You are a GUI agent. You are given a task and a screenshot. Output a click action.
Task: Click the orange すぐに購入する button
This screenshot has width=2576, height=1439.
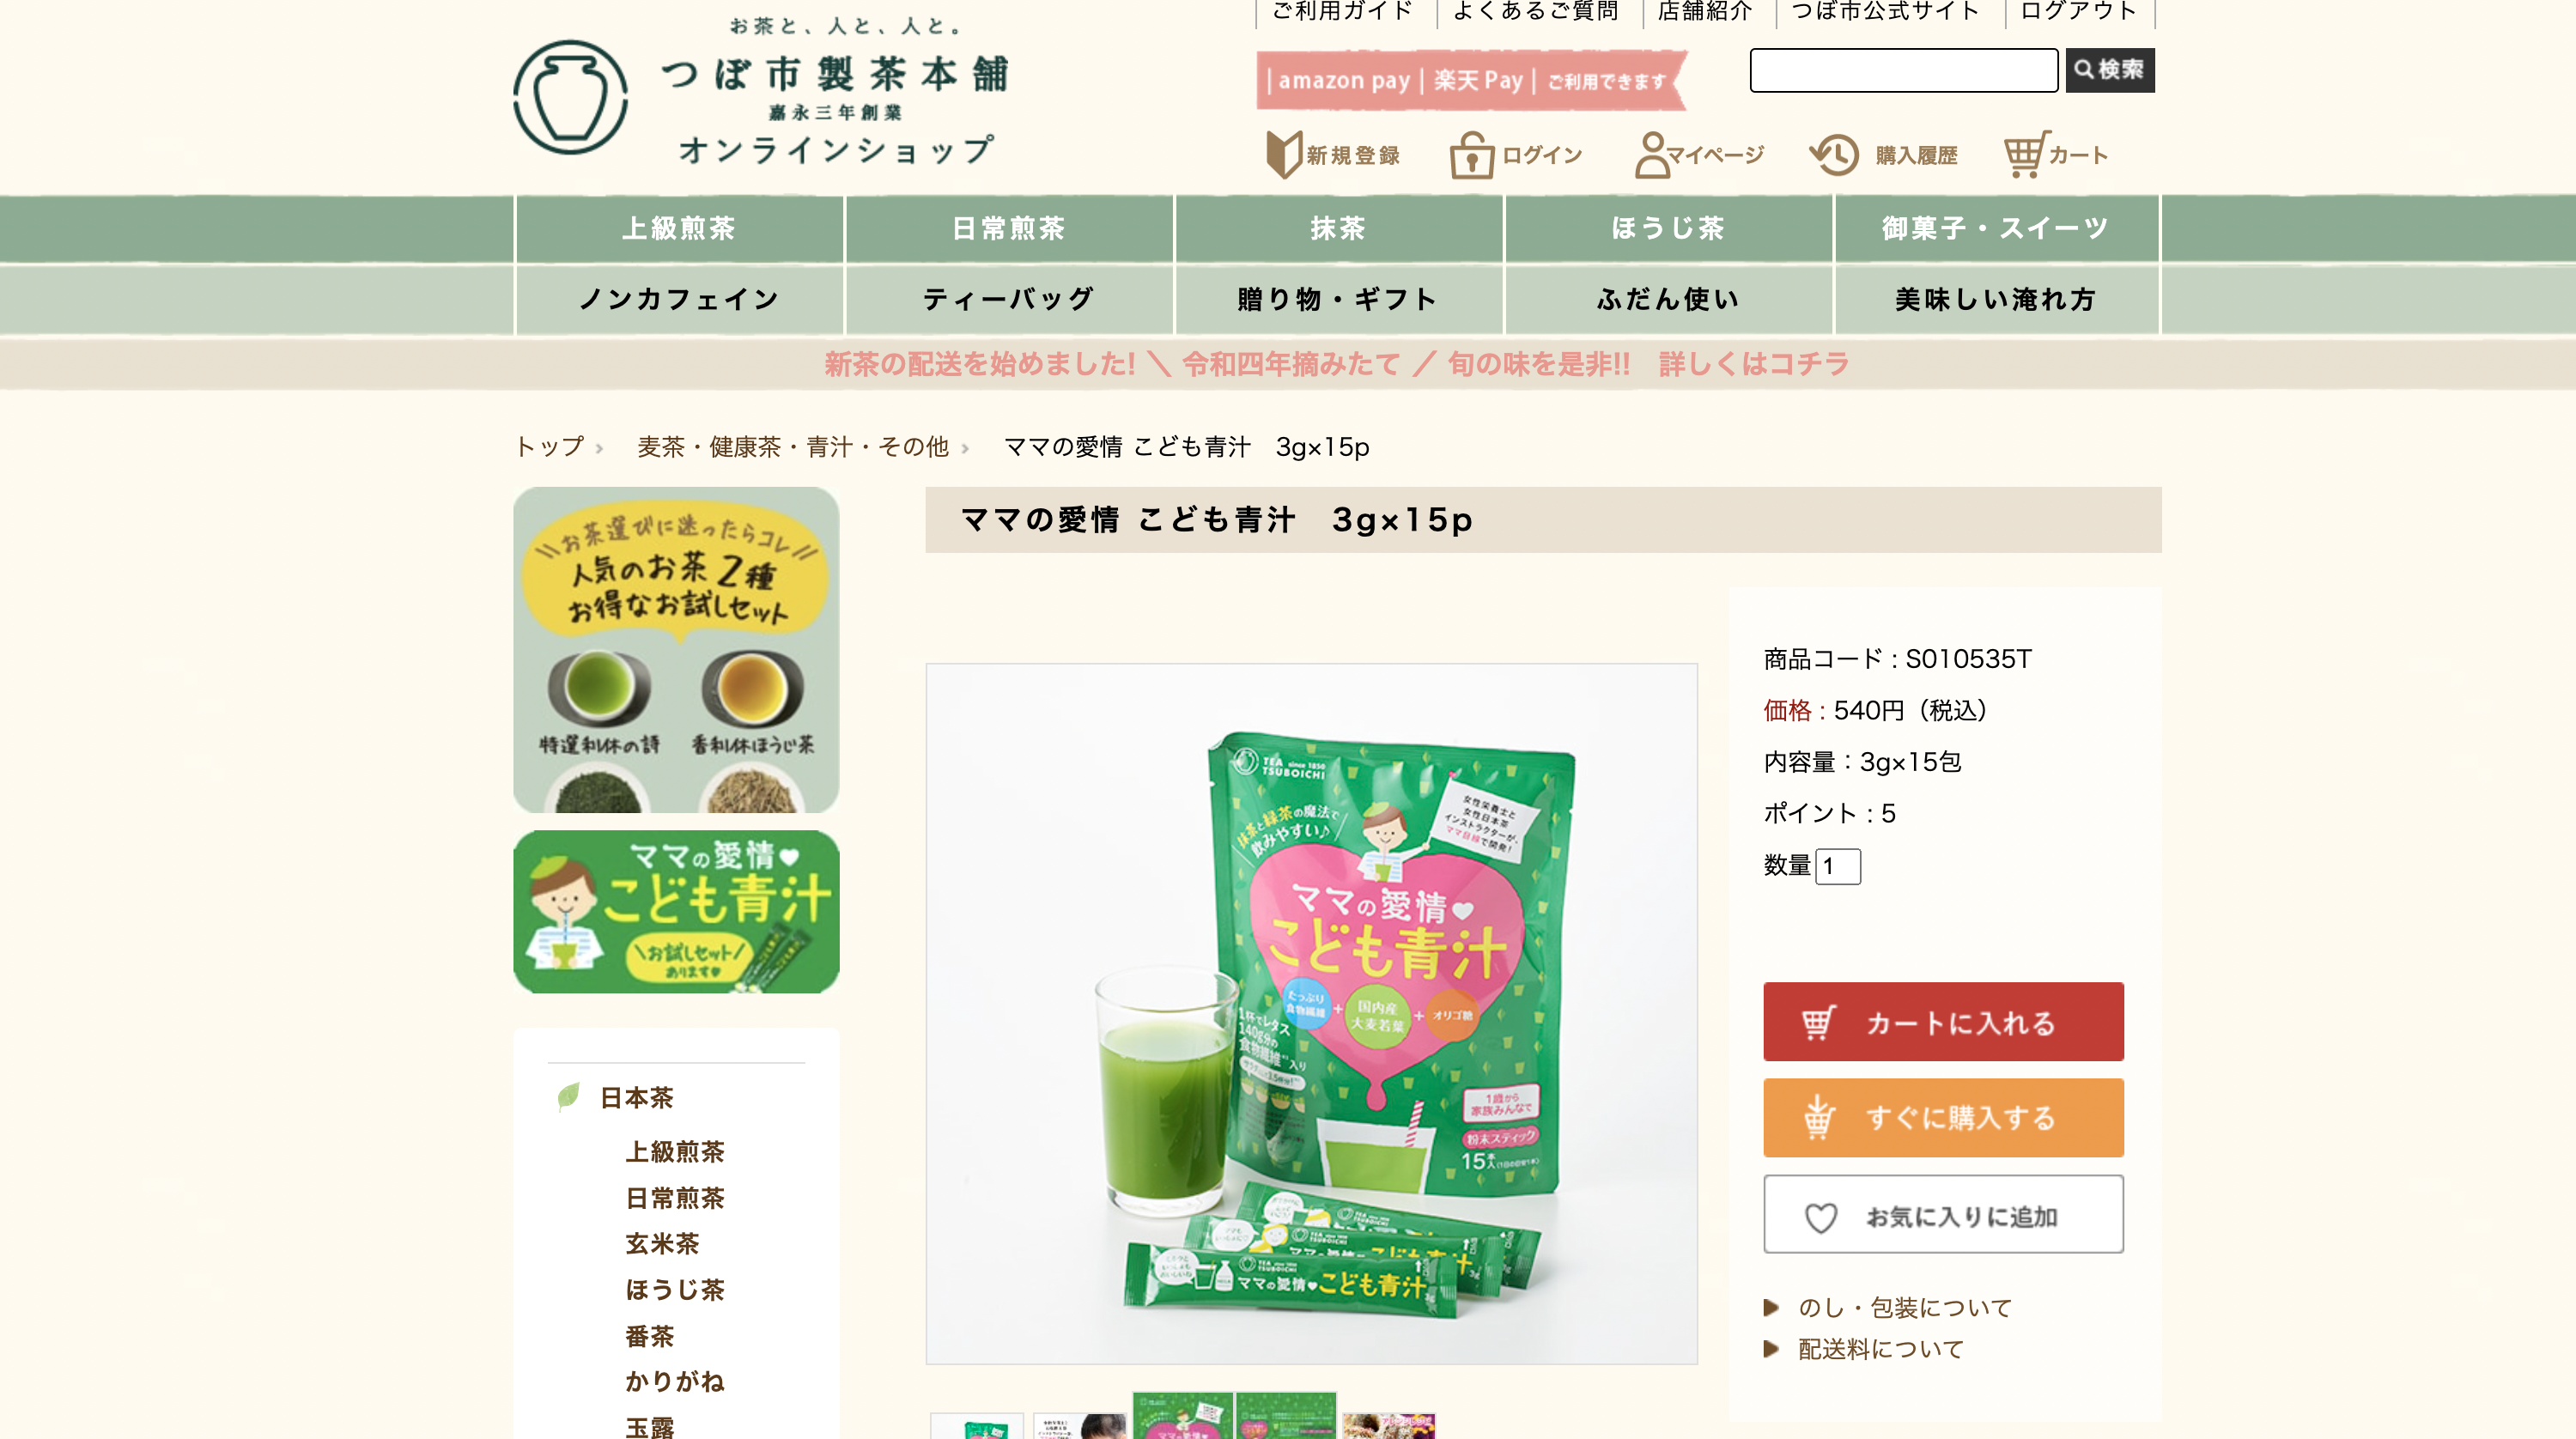coord(1943,1118)
